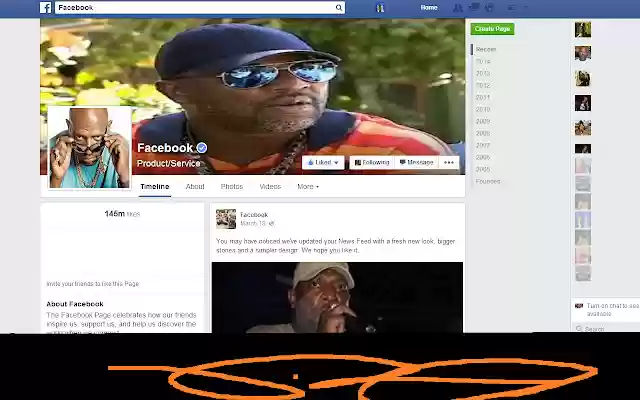This screenshot has height=400, width=640.
Task: Click the blue verified badge next to Facebook
Action: pos(202,148)
